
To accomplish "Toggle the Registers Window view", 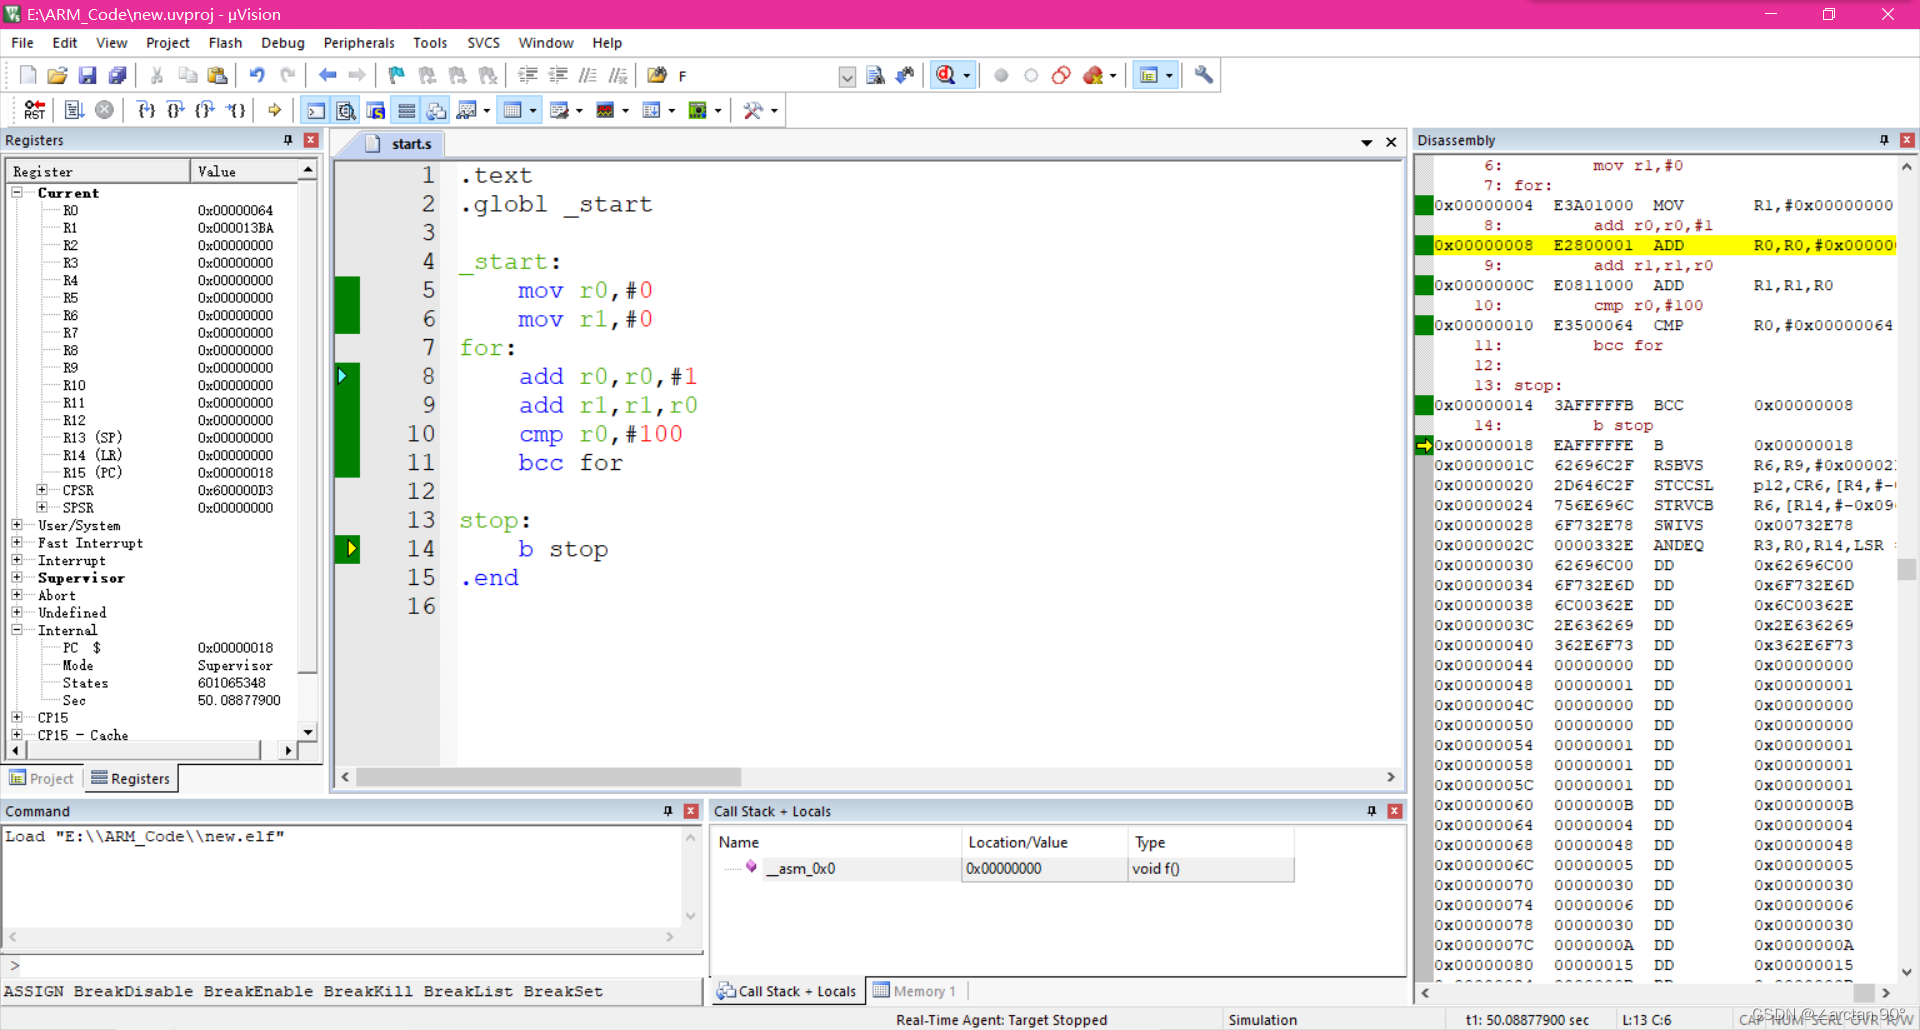I will click(406, 110).
